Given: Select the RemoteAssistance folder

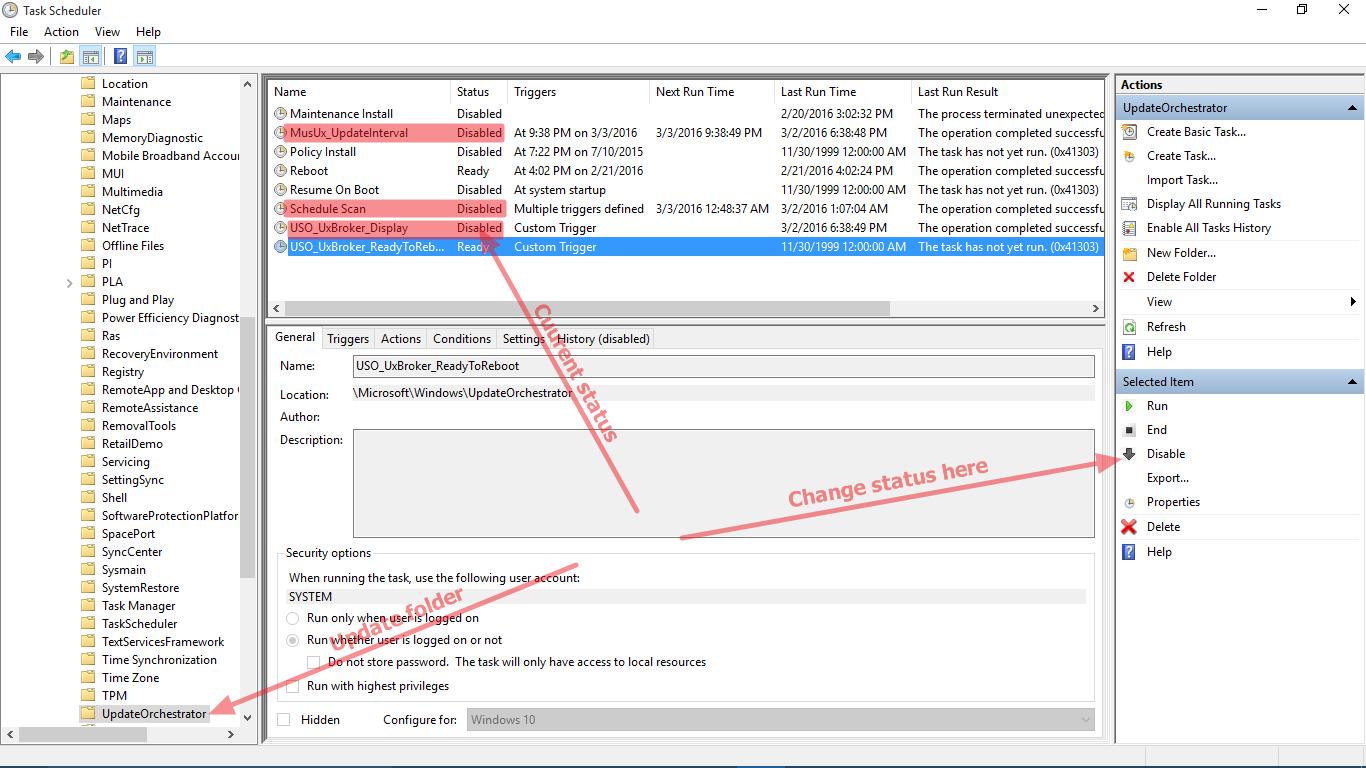Looking at the screenshot, I should click(x=150, y=408).
